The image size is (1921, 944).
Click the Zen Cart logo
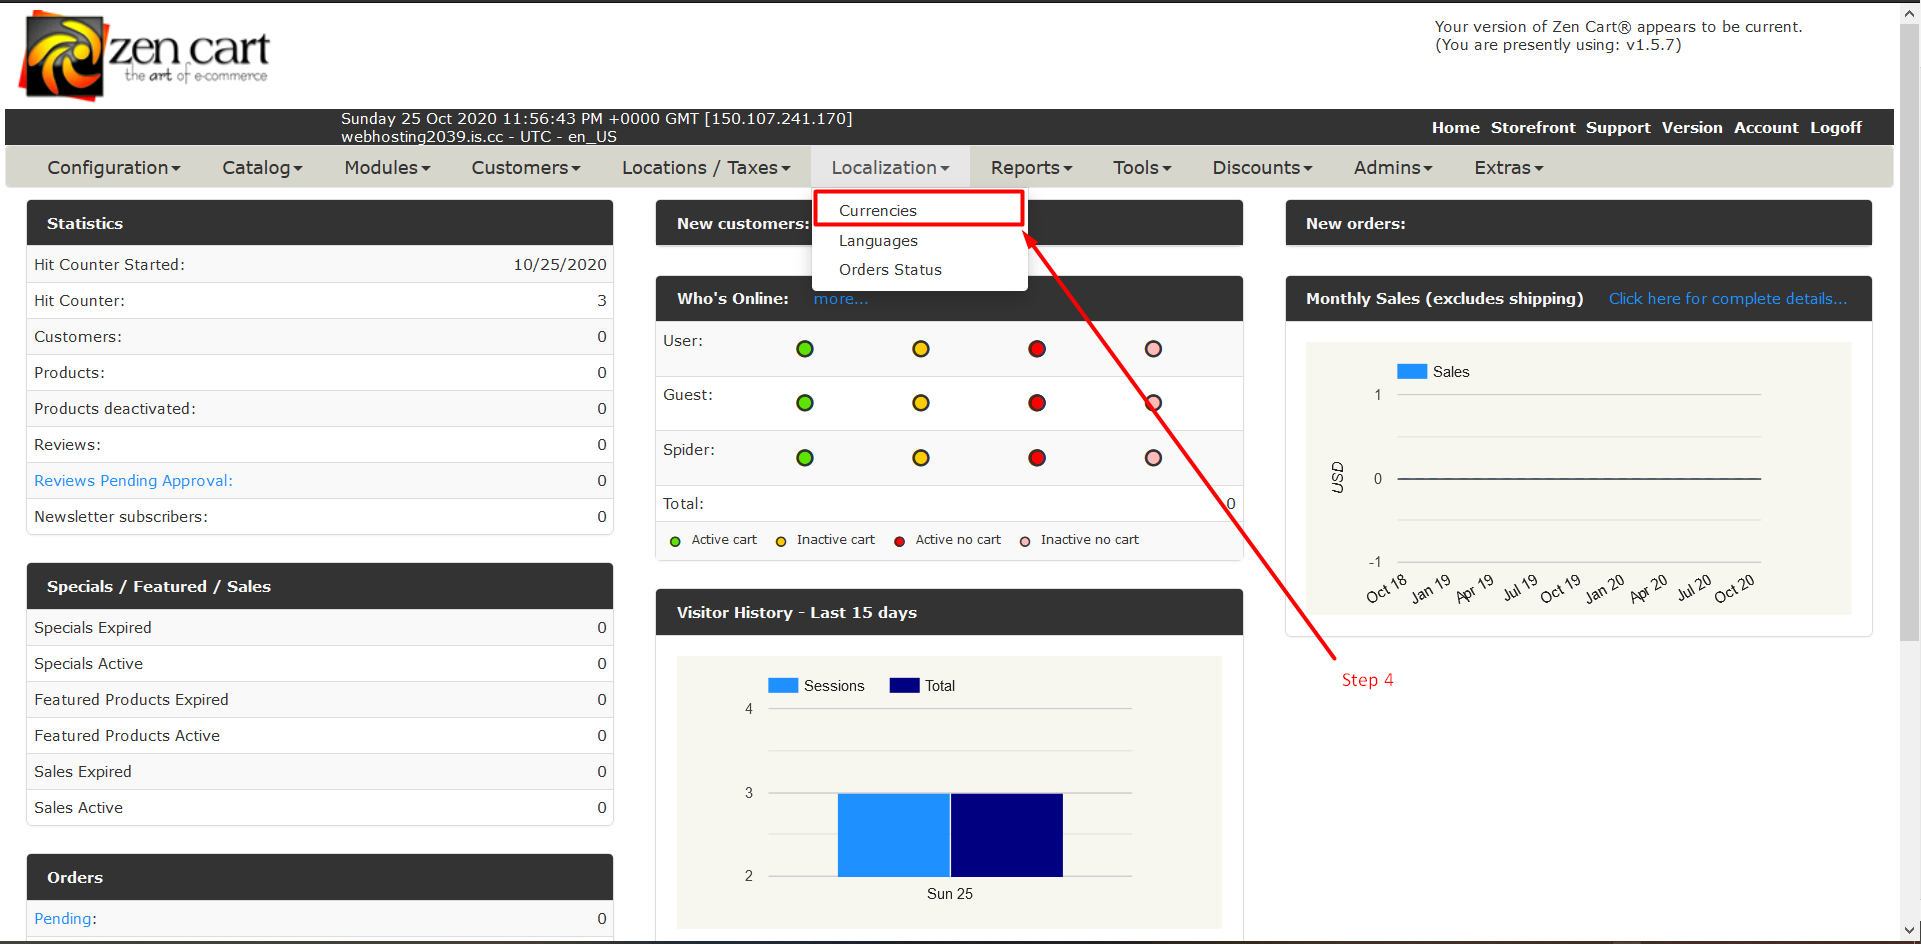(x=144, y=55)
